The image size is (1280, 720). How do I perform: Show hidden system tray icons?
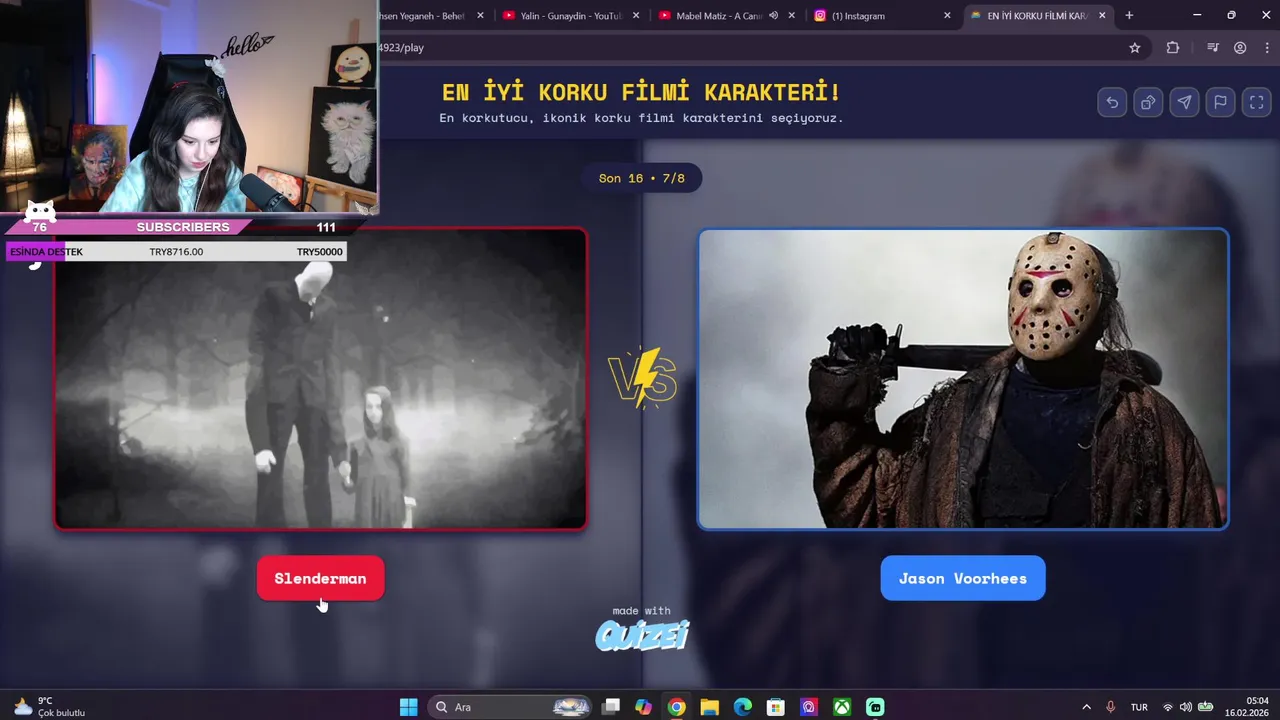click(x=1087, y=707)
